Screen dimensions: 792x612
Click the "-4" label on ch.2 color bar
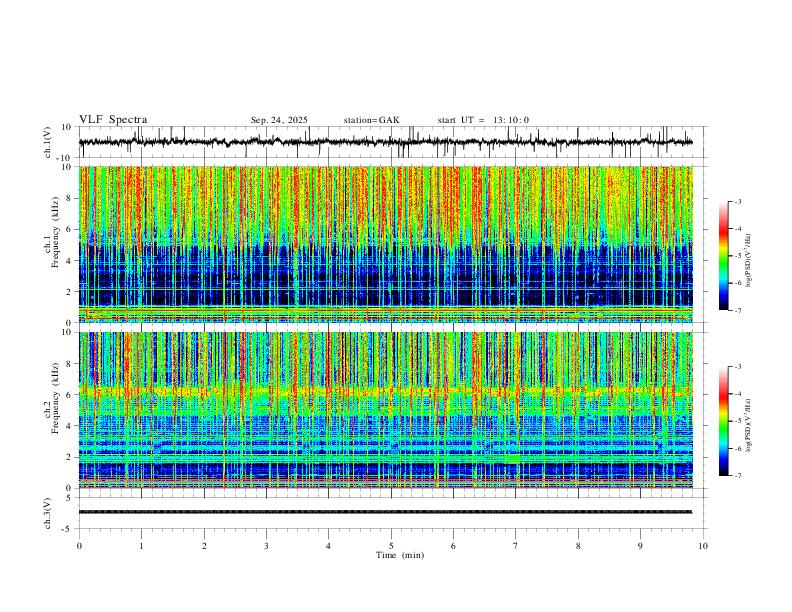click(737, 394)
